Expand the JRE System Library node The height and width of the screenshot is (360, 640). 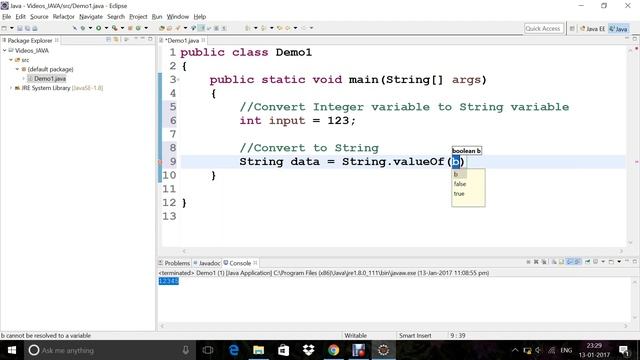click(x=11, y=88)
